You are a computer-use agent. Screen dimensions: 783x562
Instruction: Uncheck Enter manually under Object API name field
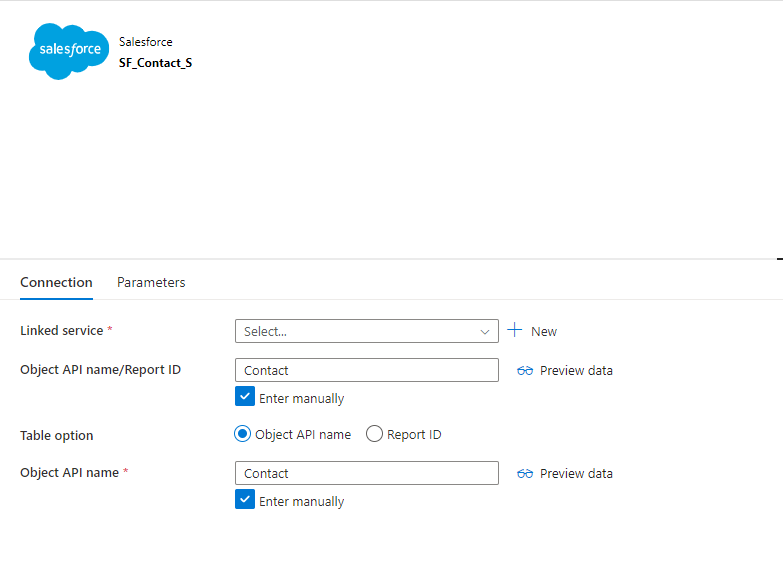[x=245, y=500]
